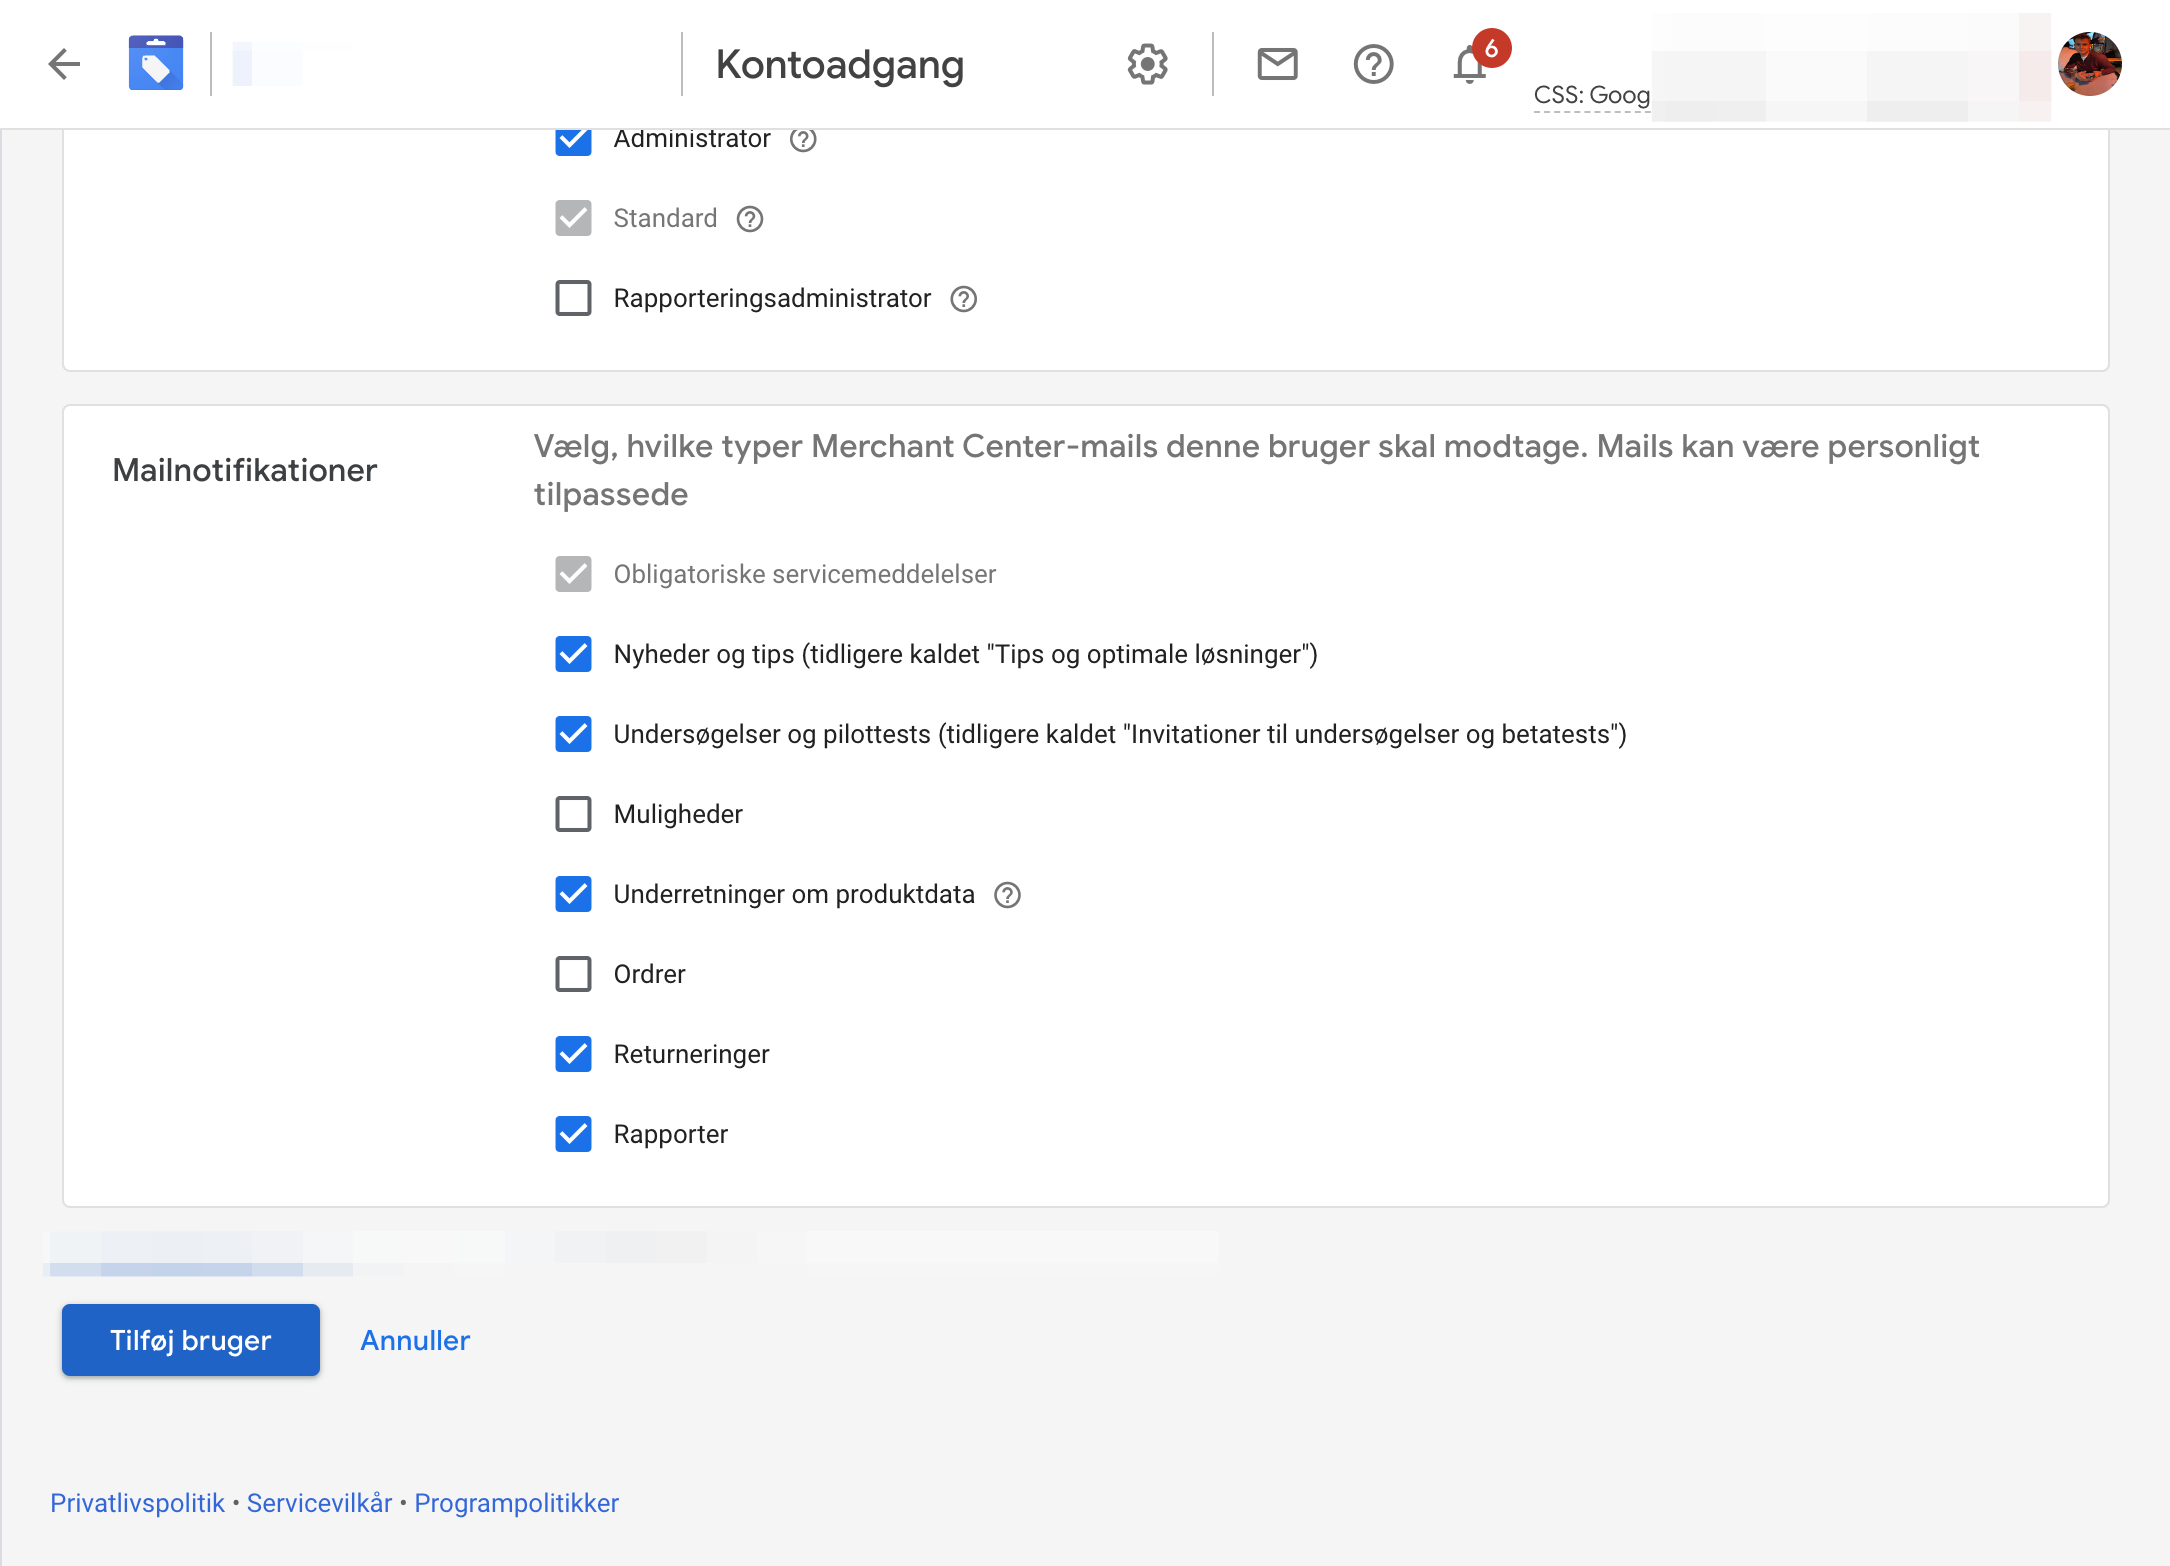Uncheck the Returneringer checkbox
Image resolution: width=2170 pixels, height=1566 pixels.
pyautogui.click(x=574, y=1054)
